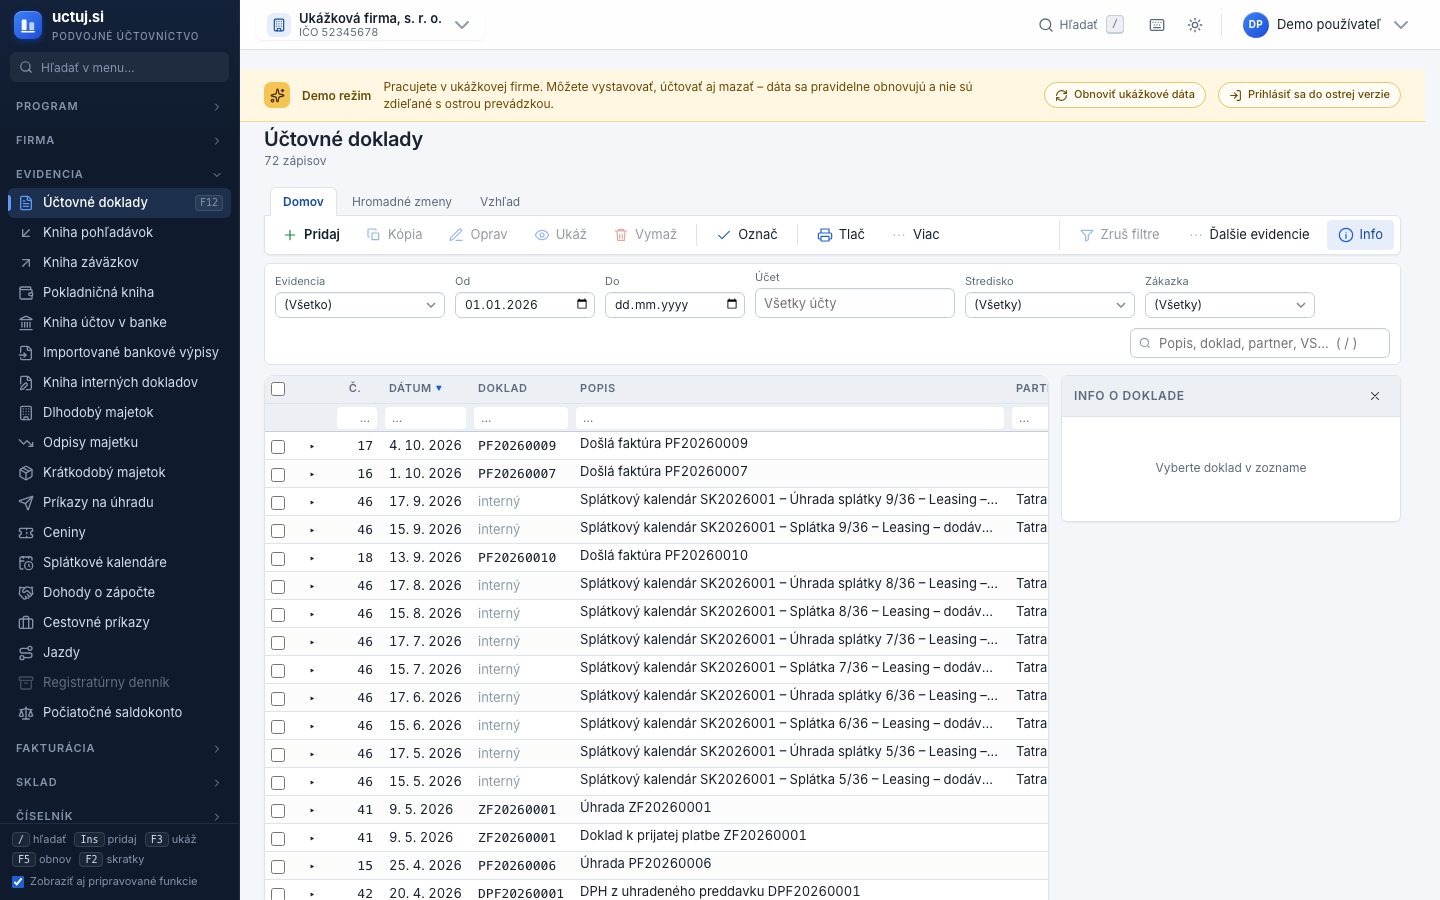This screenshot has width=1440, height=900.
Task: Open the company selector Ukážková firma
Action: click(x=371, y=25)
